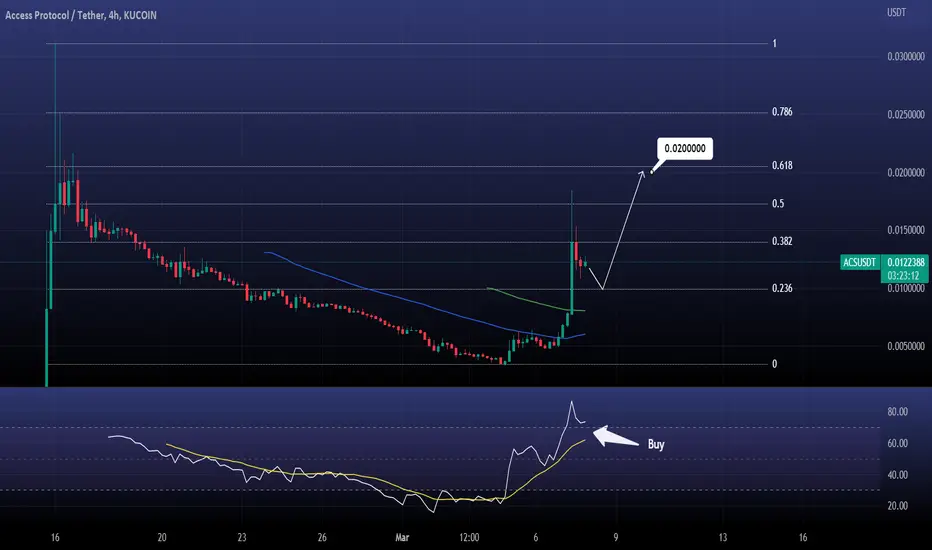932x550 pixels.
Task: Click the Buy annotation text near the RSI
Action: (656, 444)
